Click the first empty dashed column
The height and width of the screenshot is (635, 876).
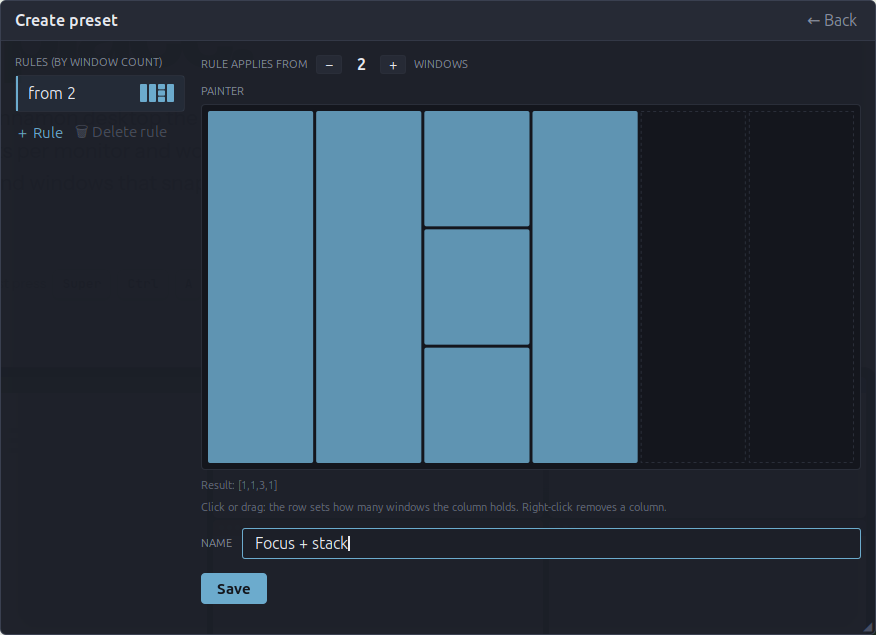693,287
